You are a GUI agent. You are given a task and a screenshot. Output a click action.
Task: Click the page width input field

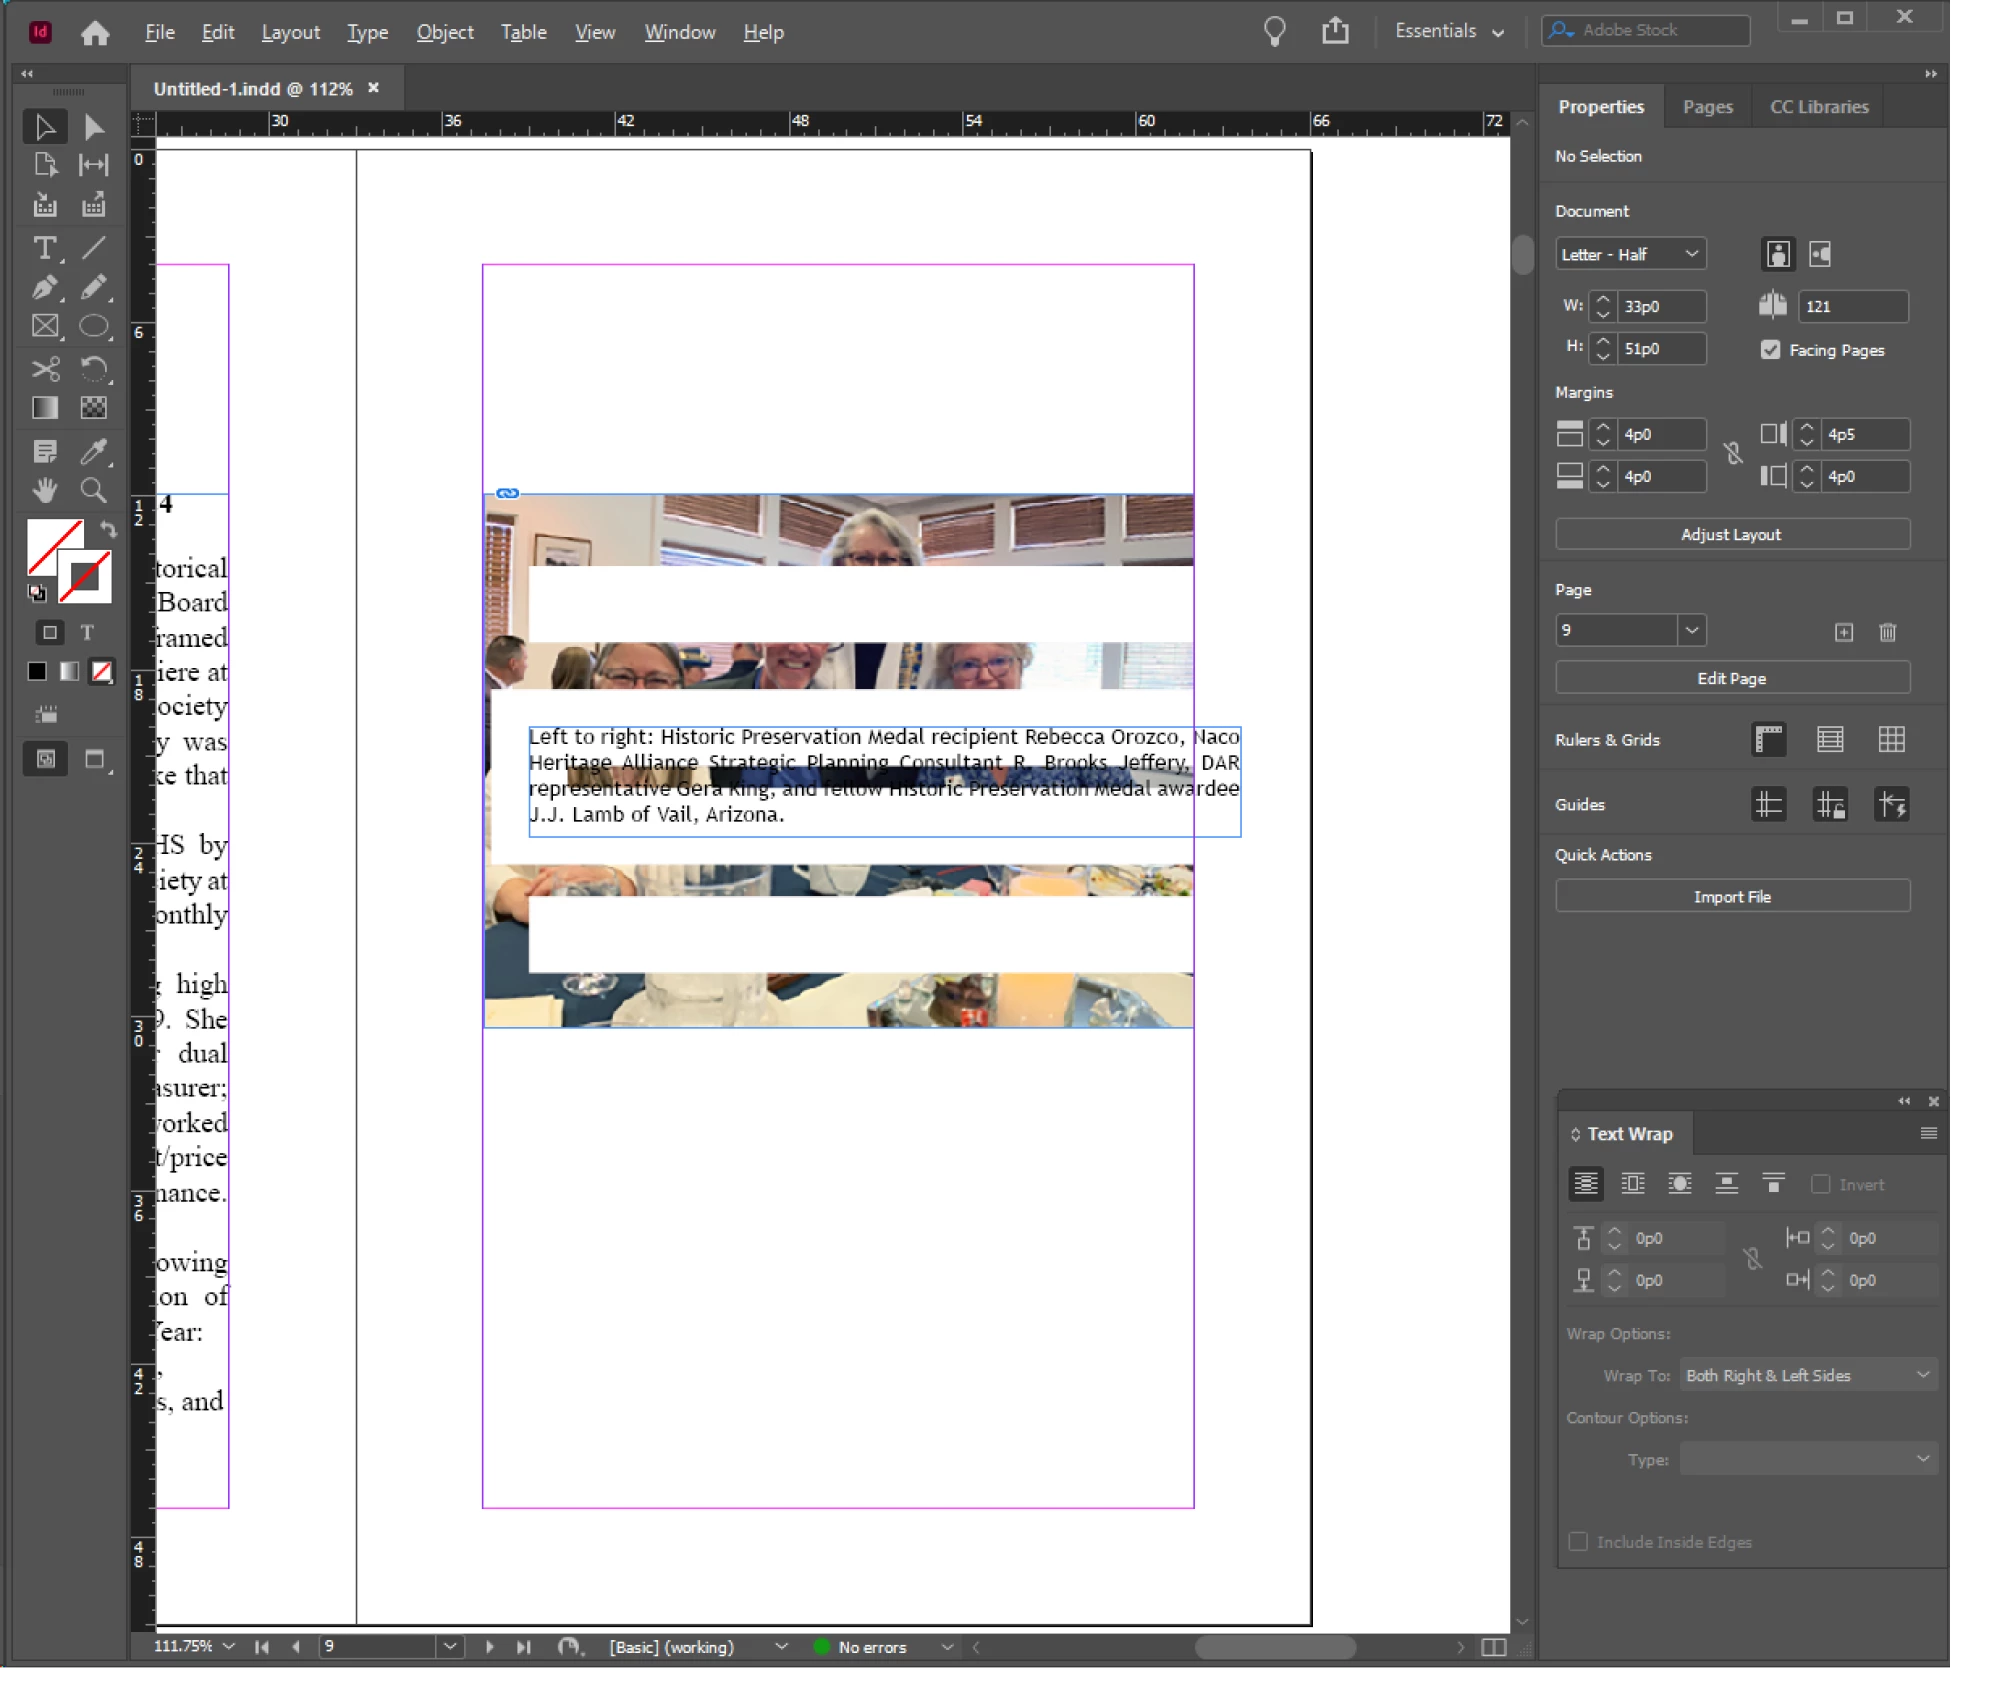tap(1660, 307)
